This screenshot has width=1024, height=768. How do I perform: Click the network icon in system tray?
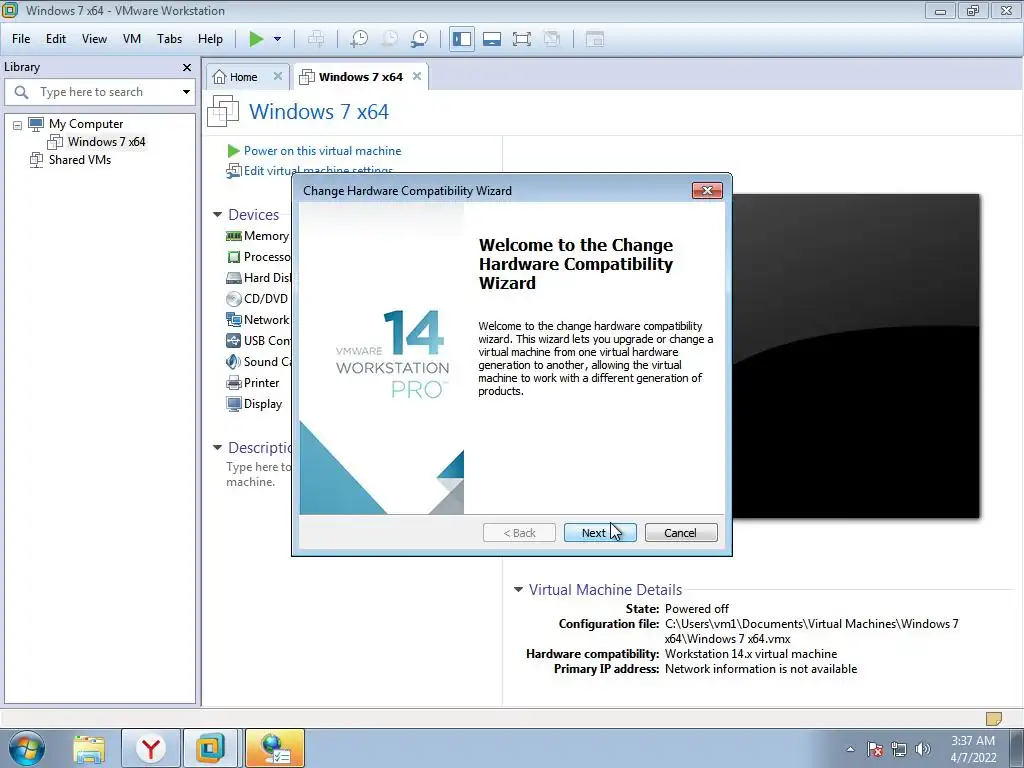[x=899, y=749]
